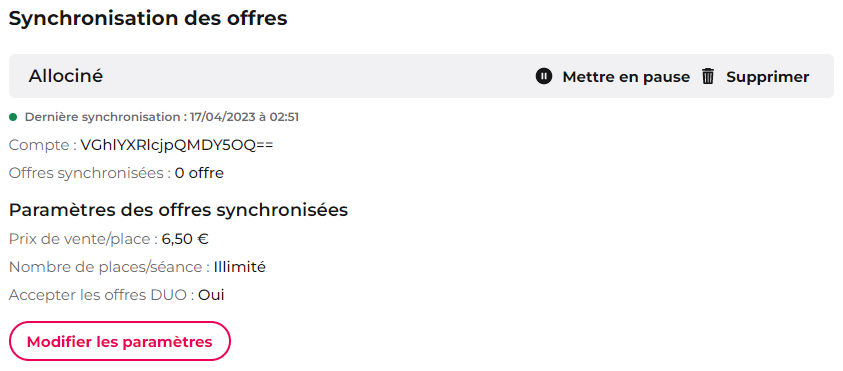Click the Synchronisation des offres heading
Viewport: 843px width, 371px height.
tap(148, 18)
